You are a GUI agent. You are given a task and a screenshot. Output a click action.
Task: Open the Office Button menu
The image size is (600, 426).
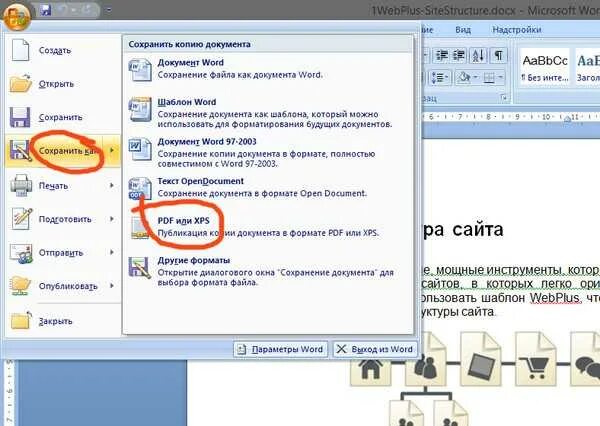point(17,16)
